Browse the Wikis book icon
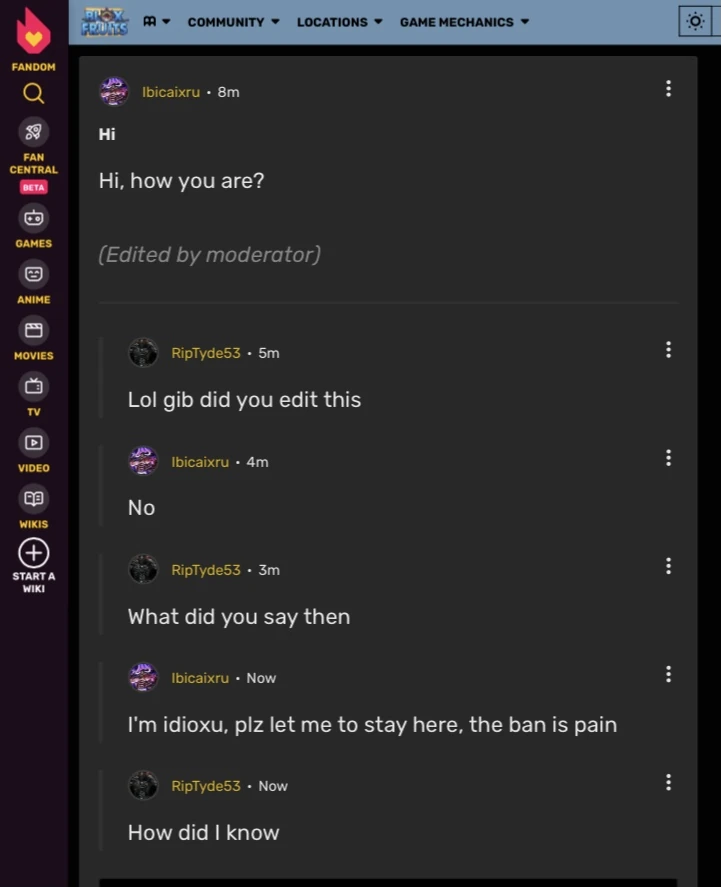The height and width of the screenshot is (887, 721). click(33, 497)
